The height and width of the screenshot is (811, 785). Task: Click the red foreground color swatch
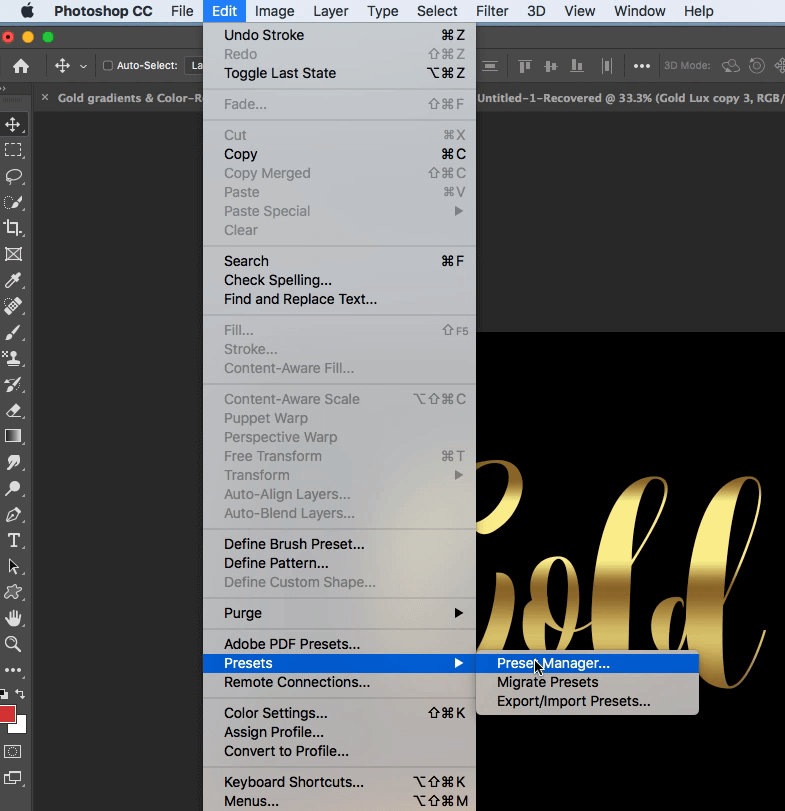point(7,713)
